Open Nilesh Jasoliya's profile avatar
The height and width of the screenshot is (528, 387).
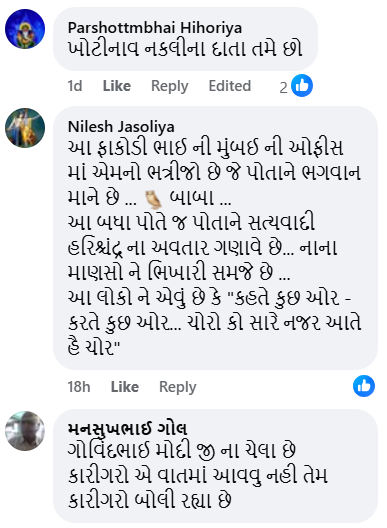pos(25,128)
